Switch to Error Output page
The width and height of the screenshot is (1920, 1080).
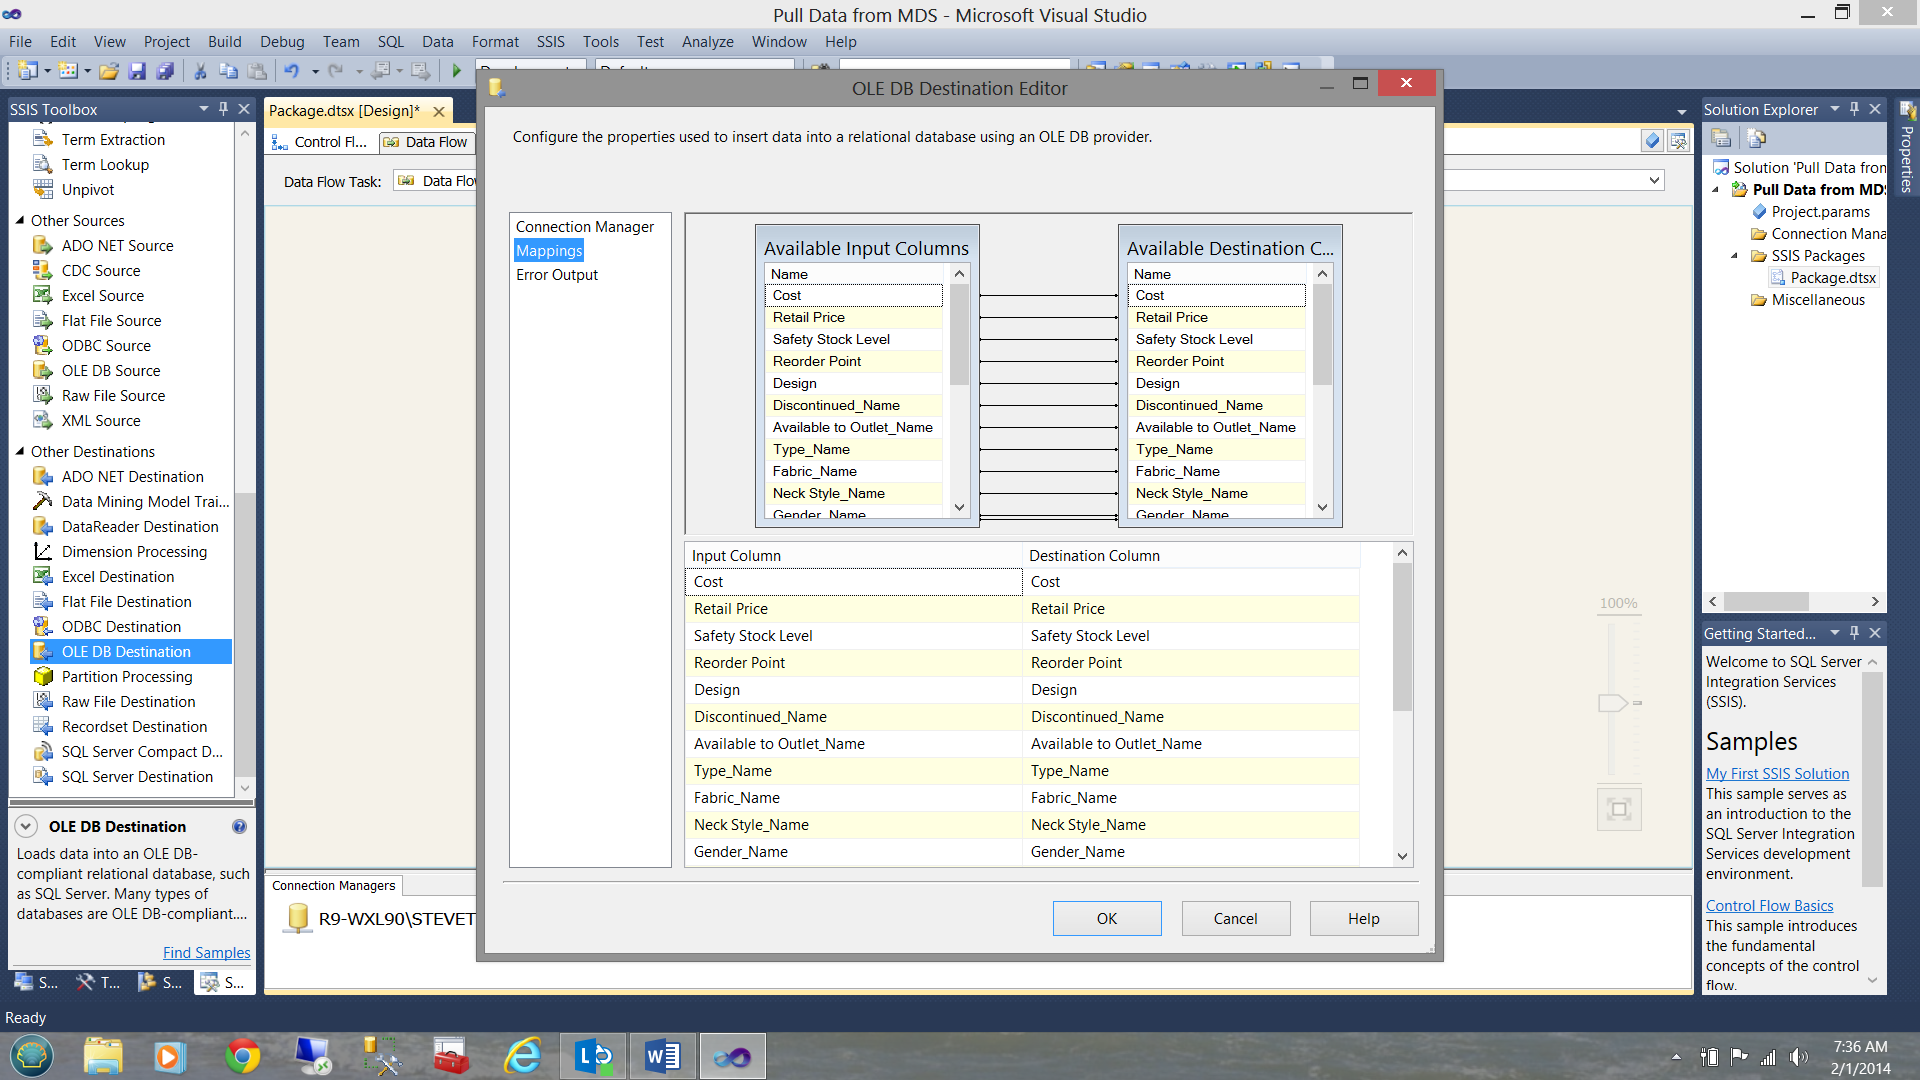click(557, 275)
